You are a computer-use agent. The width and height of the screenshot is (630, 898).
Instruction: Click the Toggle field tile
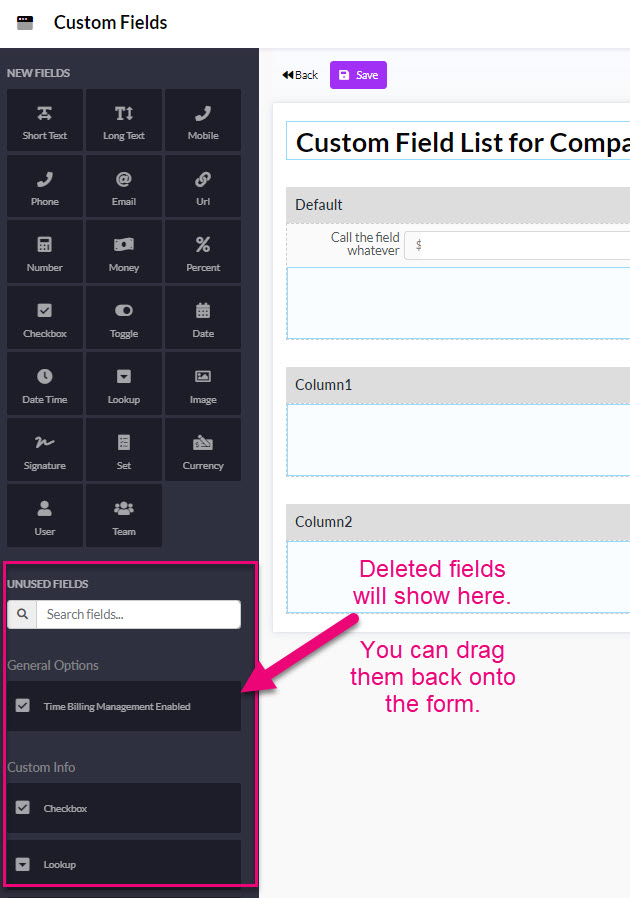point(124,318)
